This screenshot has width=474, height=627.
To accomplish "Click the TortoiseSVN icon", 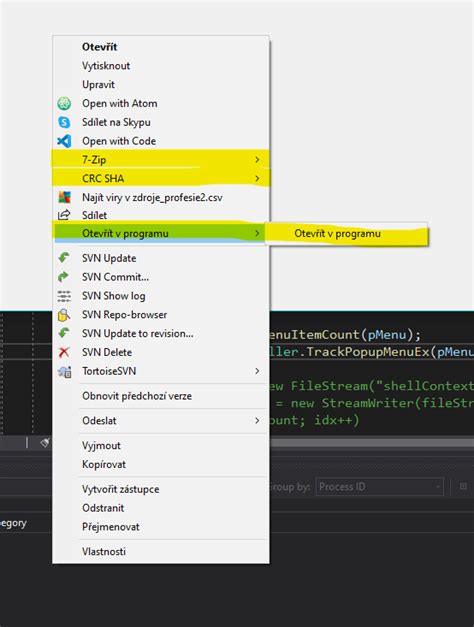I will click(x=64, y=371).
